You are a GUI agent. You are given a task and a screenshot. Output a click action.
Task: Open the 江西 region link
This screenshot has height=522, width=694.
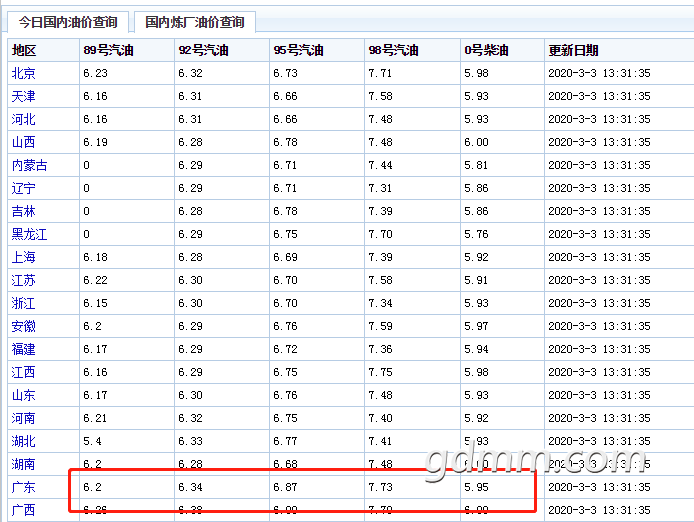tap(23, 372)
